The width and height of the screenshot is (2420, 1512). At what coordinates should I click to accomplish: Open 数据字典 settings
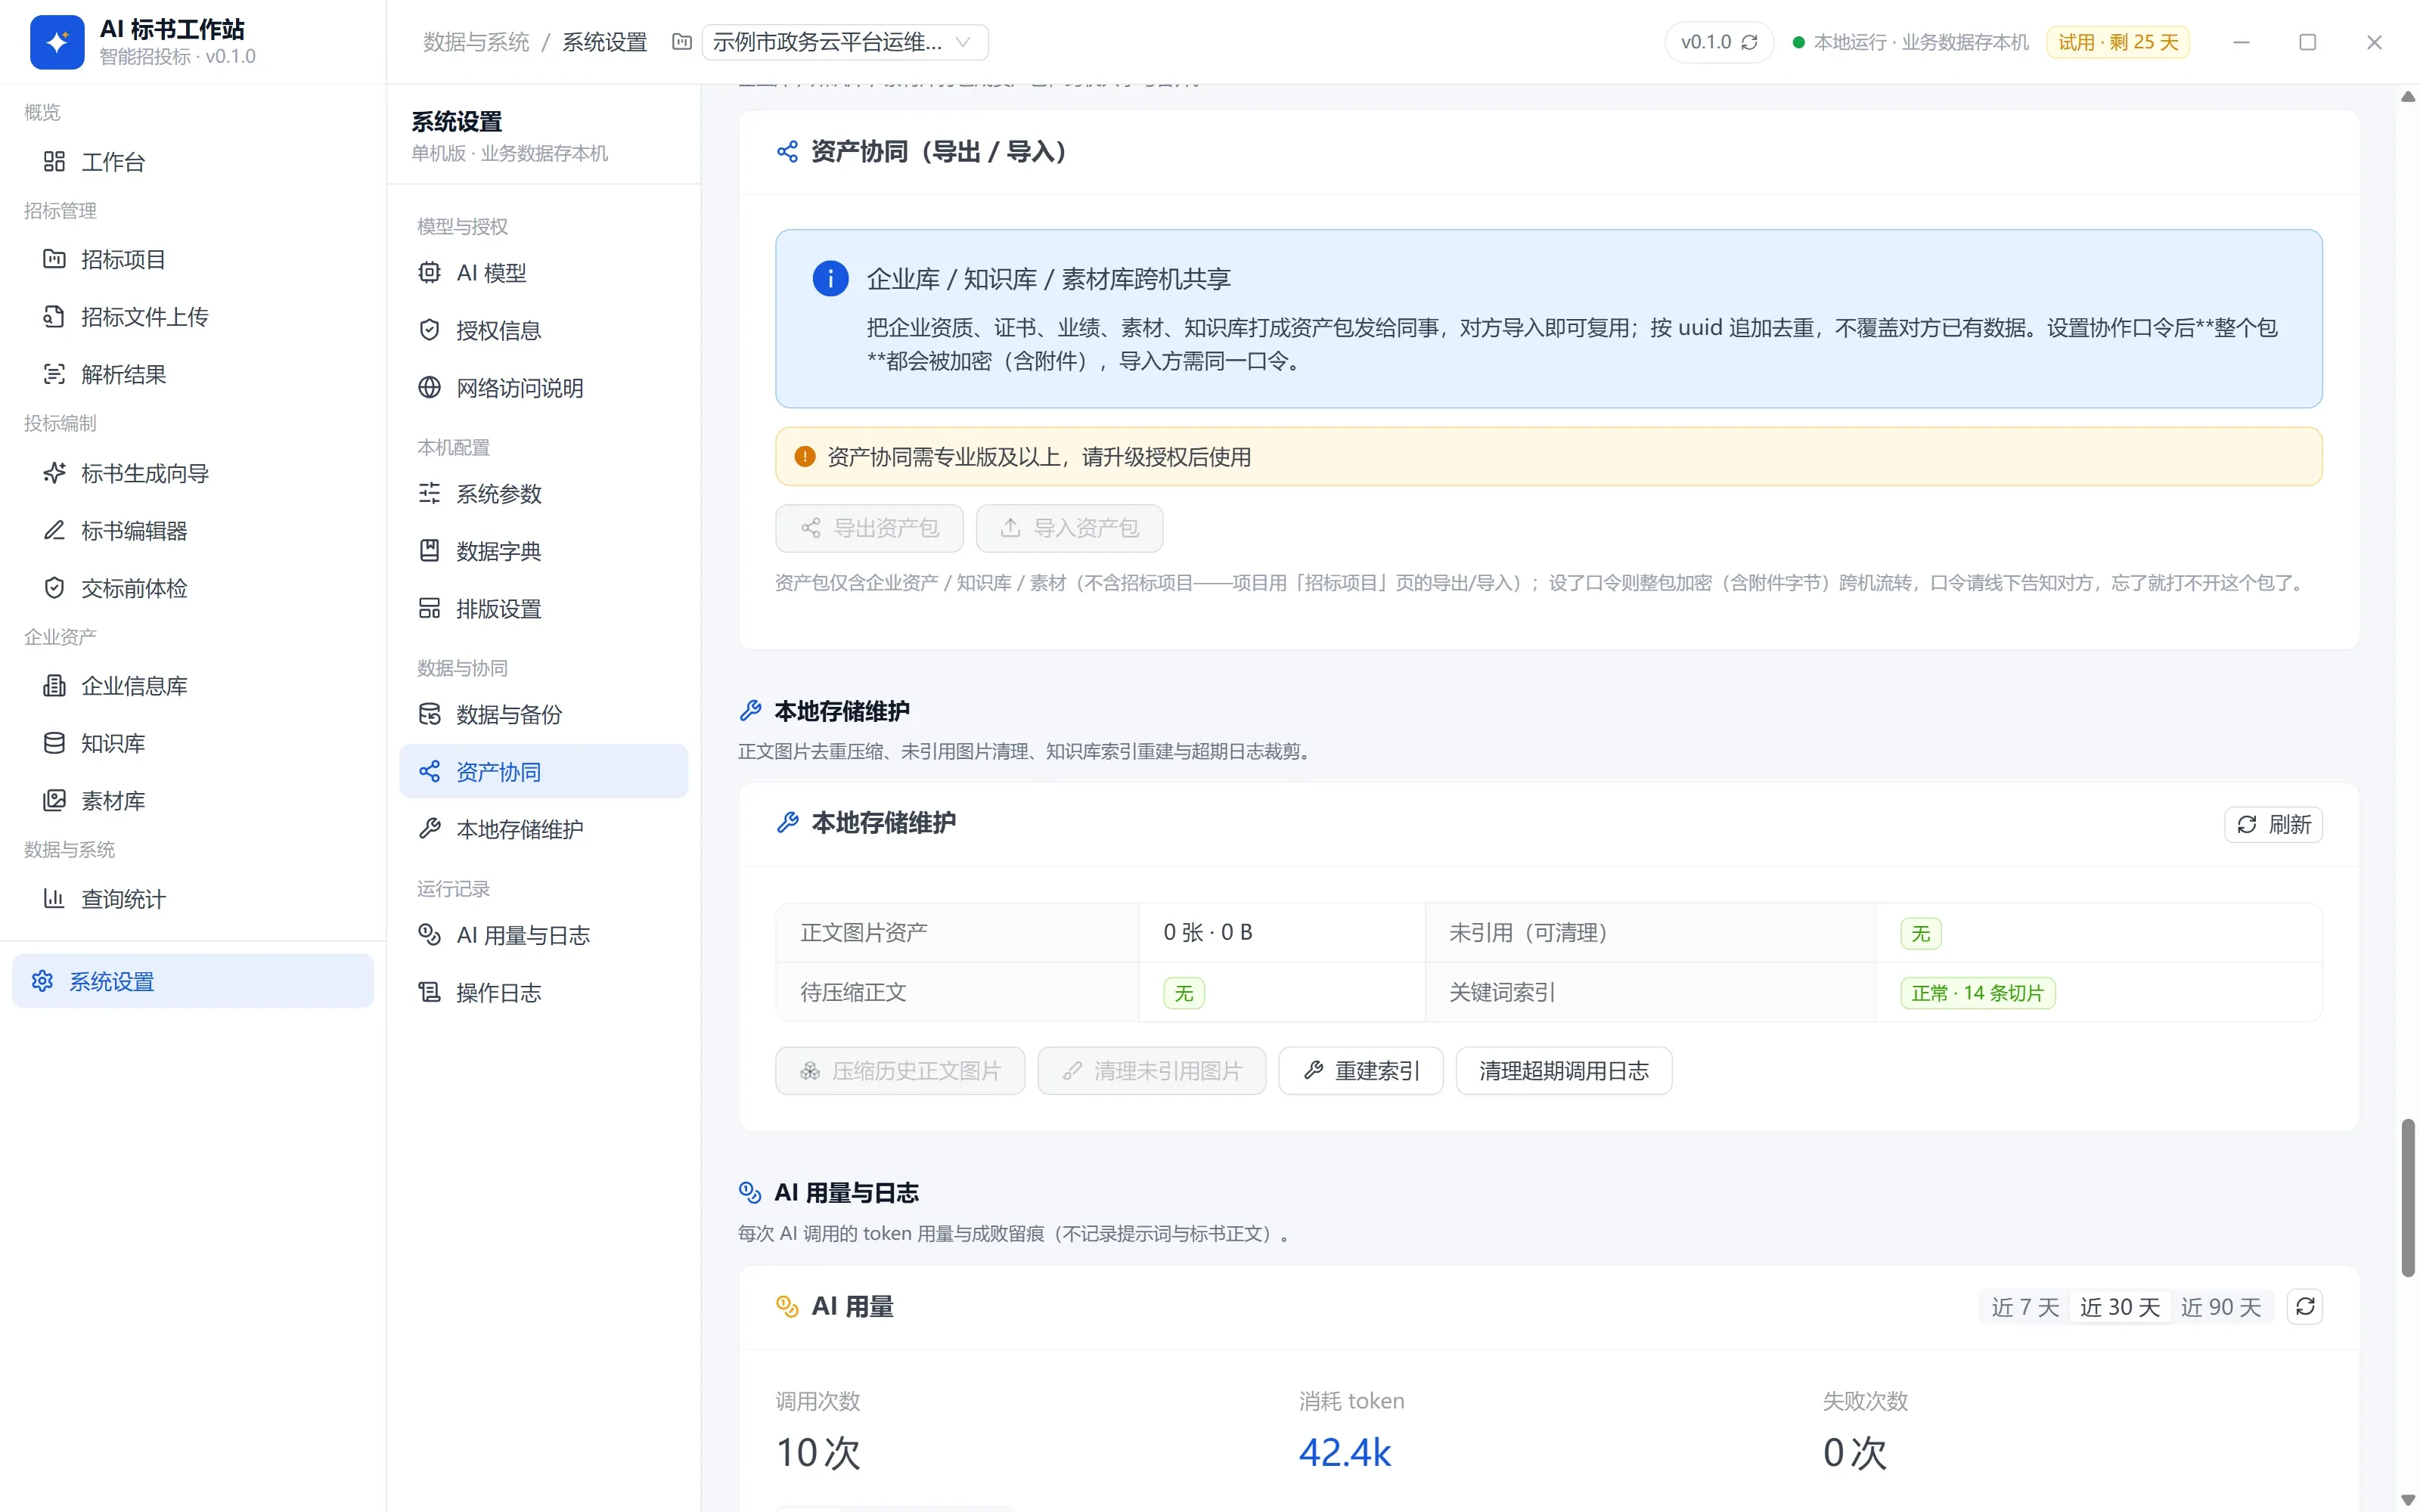(543, 551)
